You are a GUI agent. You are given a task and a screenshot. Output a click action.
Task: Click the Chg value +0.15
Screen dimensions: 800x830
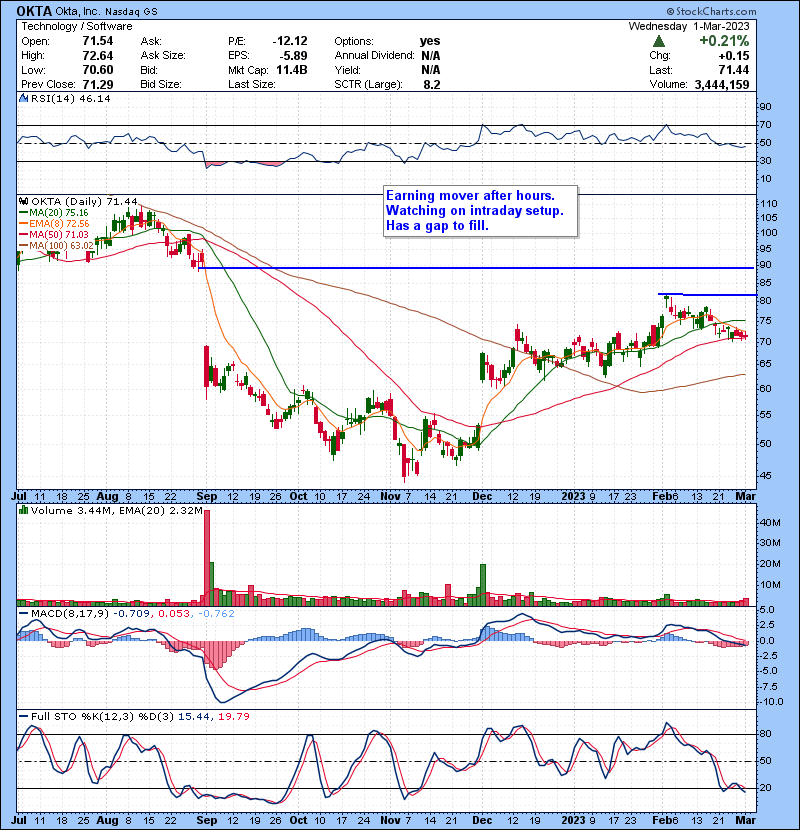click(x=734, y=56)
